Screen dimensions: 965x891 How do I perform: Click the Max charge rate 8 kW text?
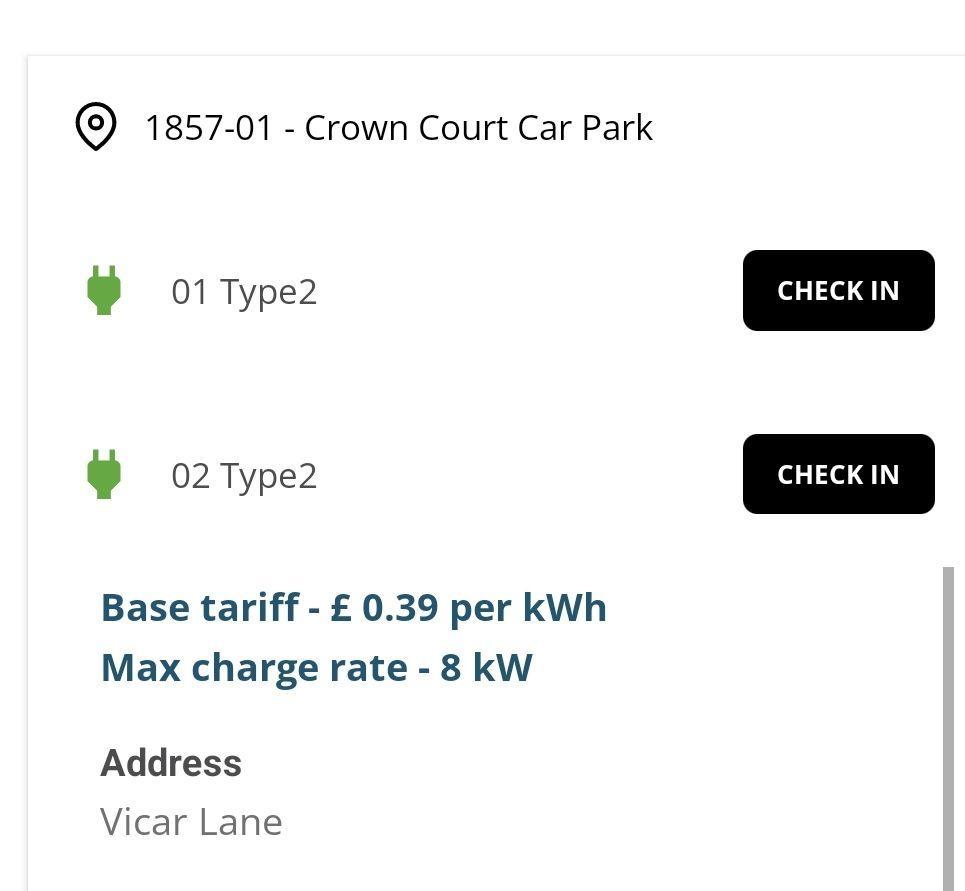pos(316,666)
